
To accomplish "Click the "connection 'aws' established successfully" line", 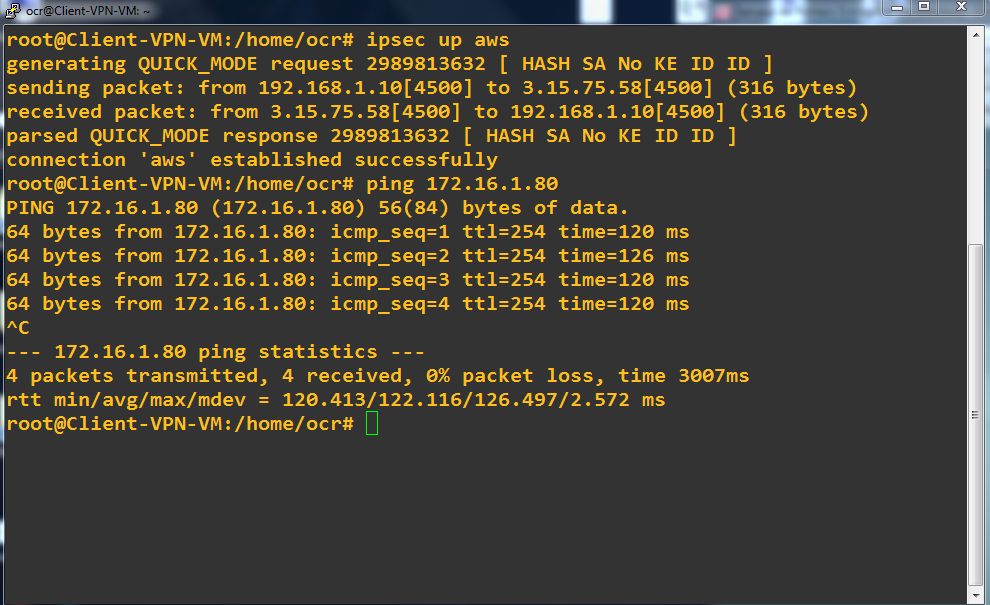I will tap(252, 160).
